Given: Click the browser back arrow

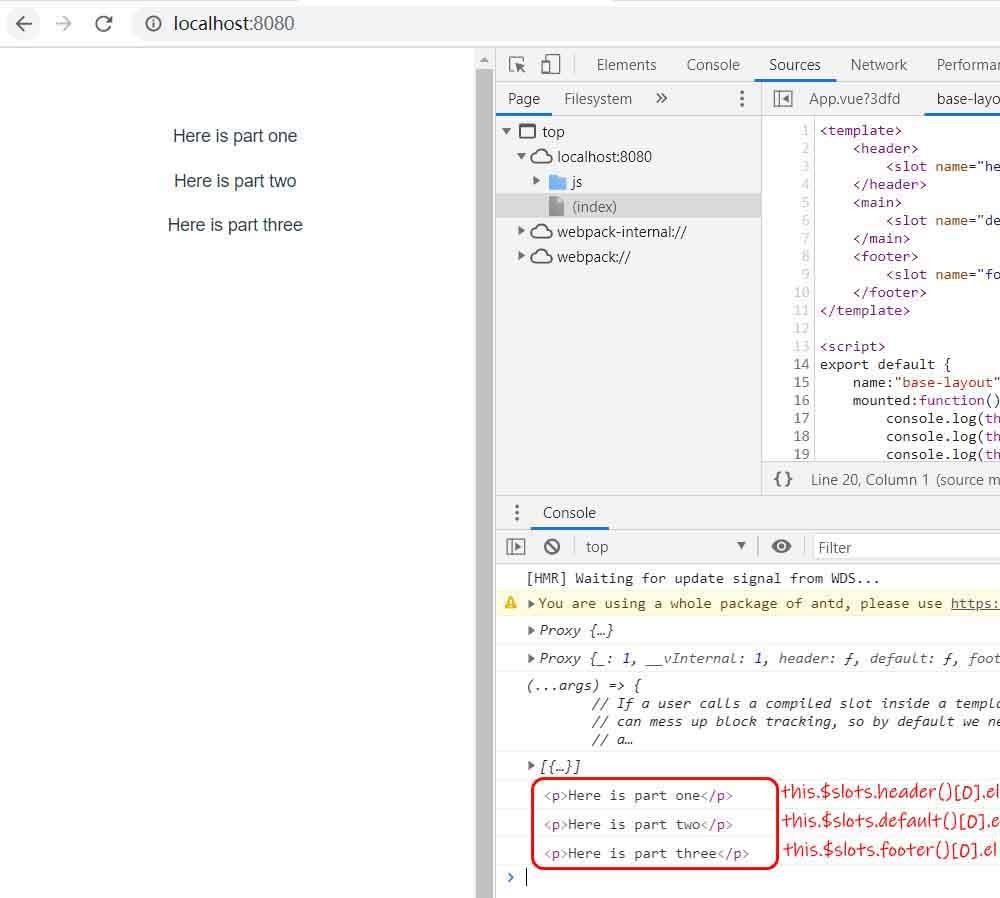Looking at the screenshot, I should pos(24,23).
